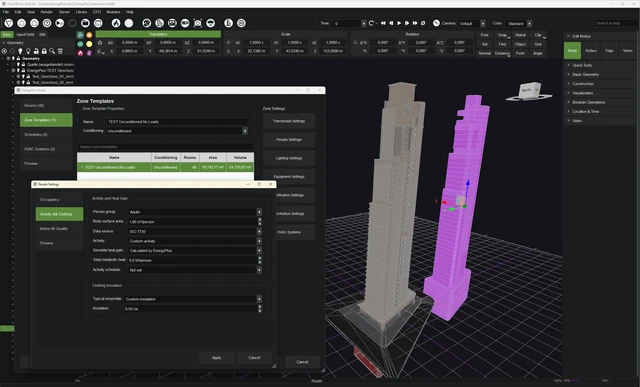Jump to first frame with rewind button
This screenshot has width=640, height=387.
[383, 23]
